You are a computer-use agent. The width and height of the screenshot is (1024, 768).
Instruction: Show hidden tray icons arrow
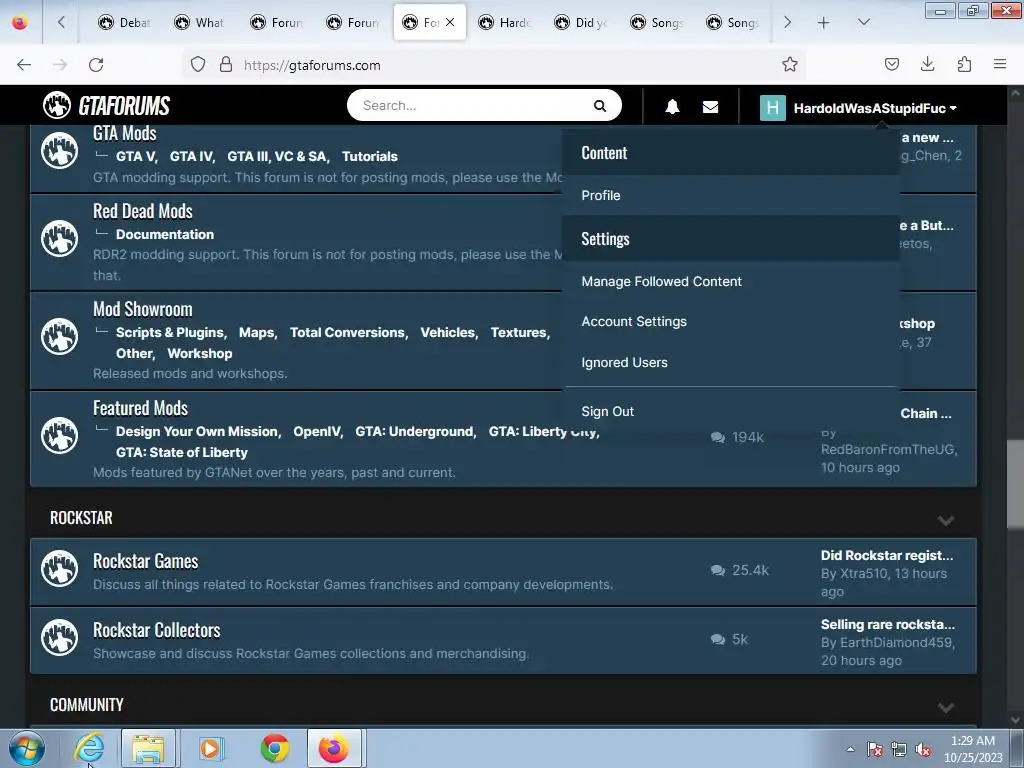tap(850, 749)
